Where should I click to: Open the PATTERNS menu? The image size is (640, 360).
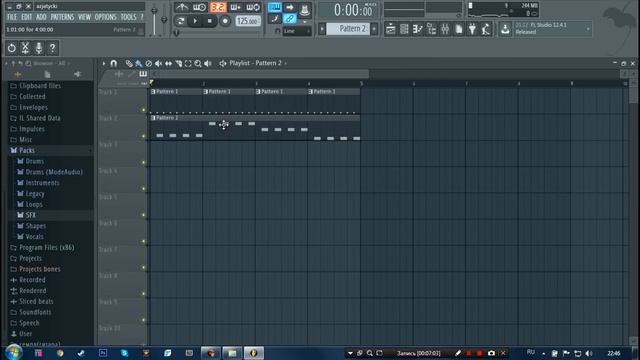point(62,17)
